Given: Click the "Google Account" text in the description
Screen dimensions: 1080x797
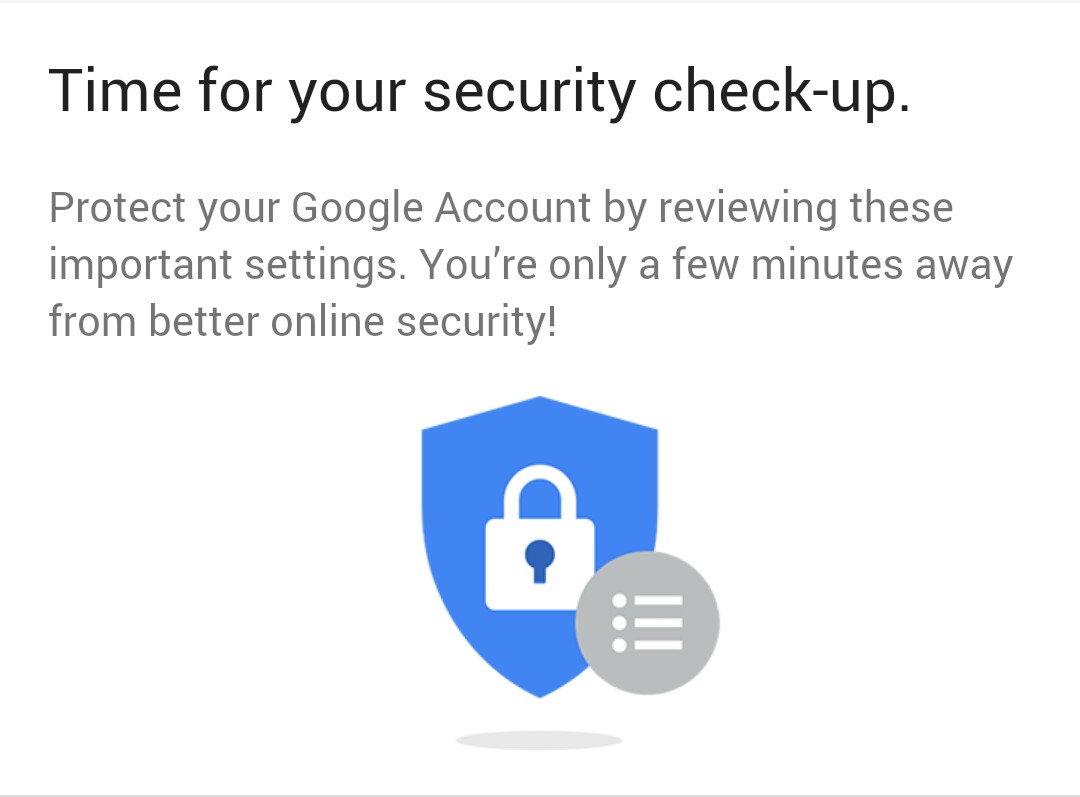Looking at the screenshot, I should (x=441, y=208).
